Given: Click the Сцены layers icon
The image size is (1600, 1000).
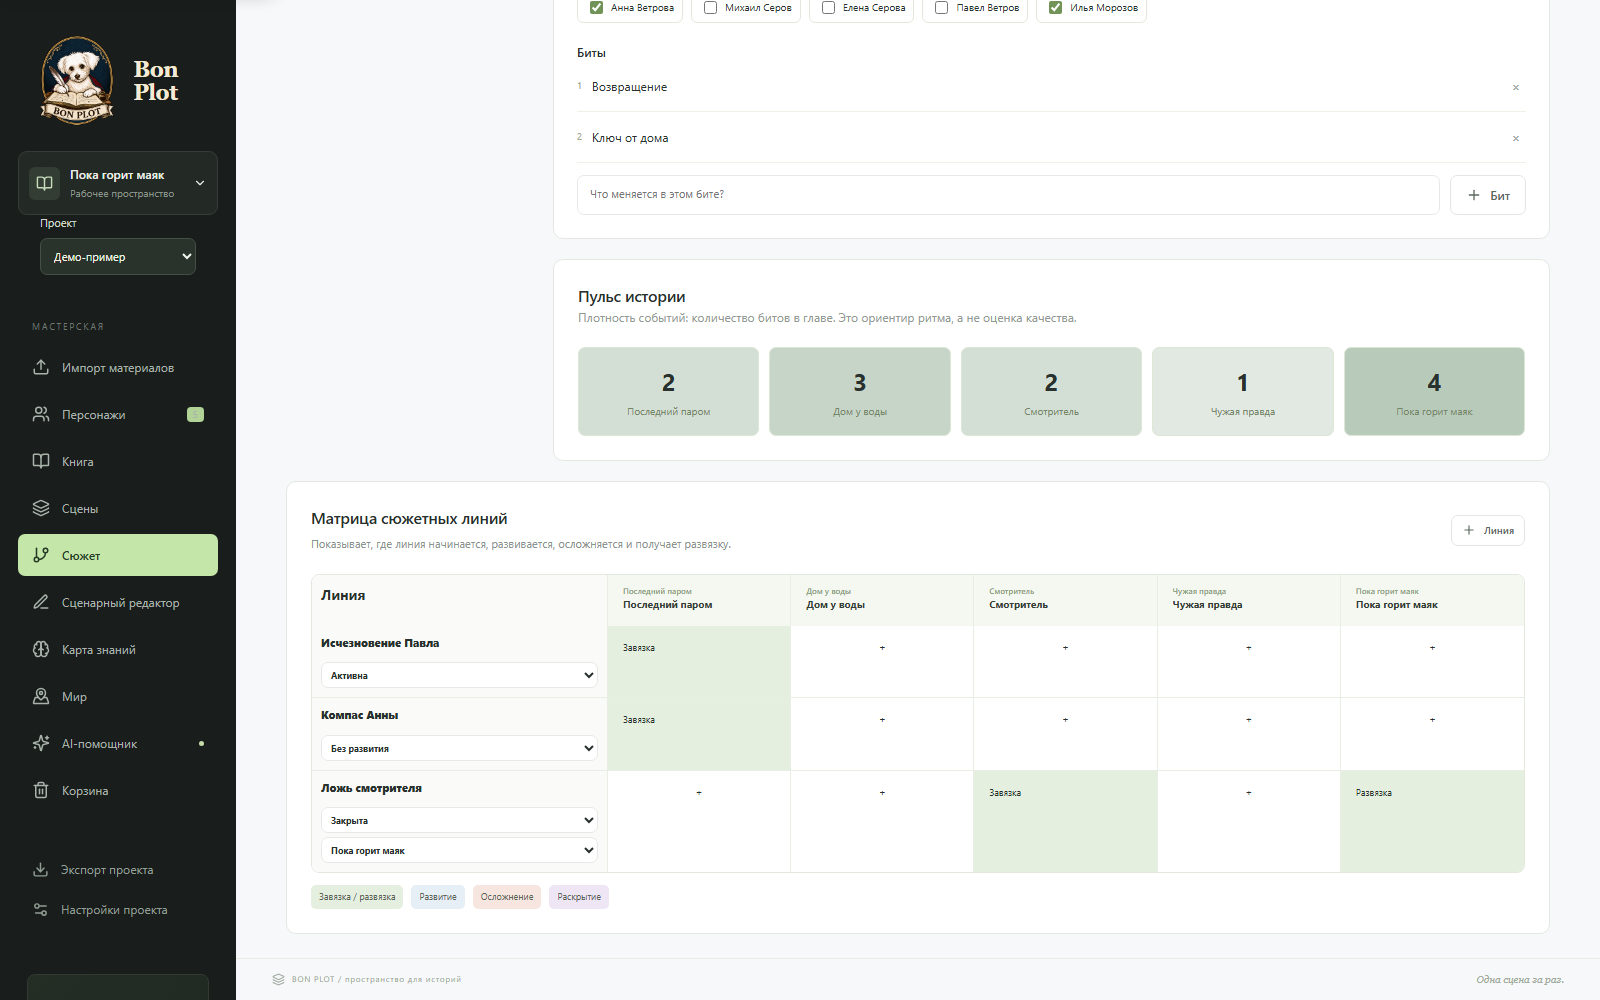Looking at the screenshot, I should pos(41,508).
